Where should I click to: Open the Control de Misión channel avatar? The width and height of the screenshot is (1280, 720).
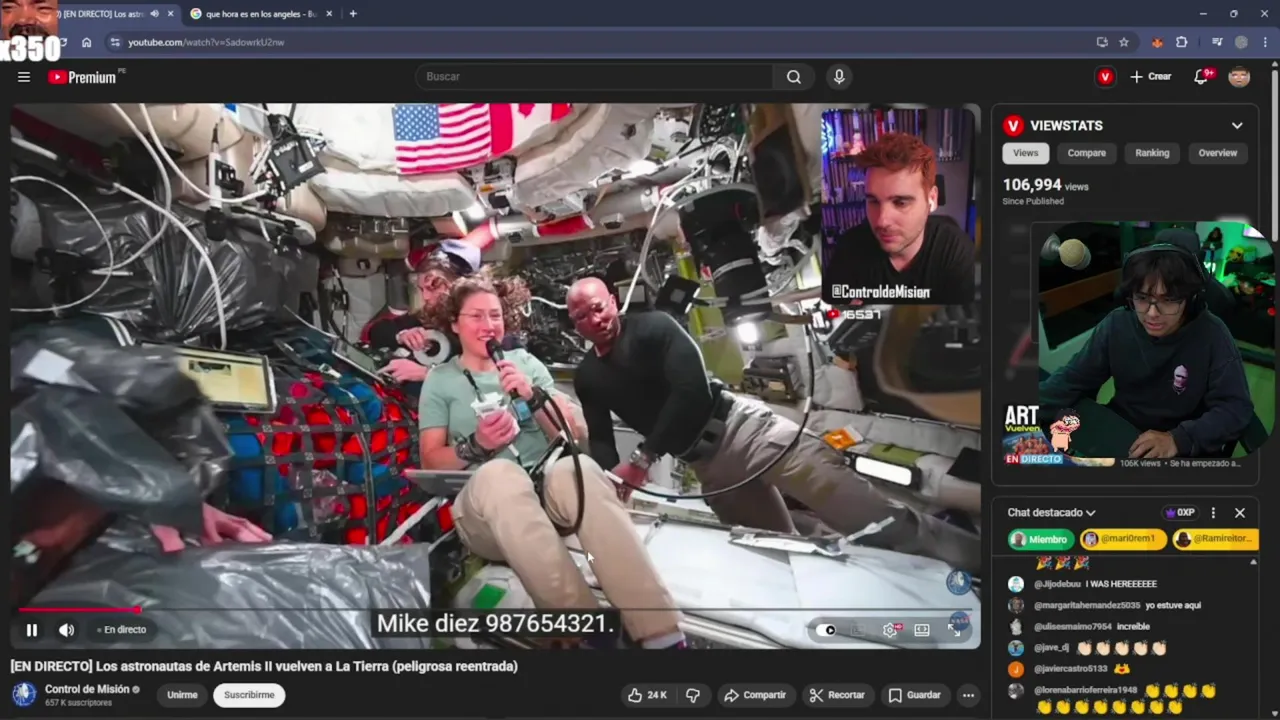pyautogui.click(x=24, y=694)
